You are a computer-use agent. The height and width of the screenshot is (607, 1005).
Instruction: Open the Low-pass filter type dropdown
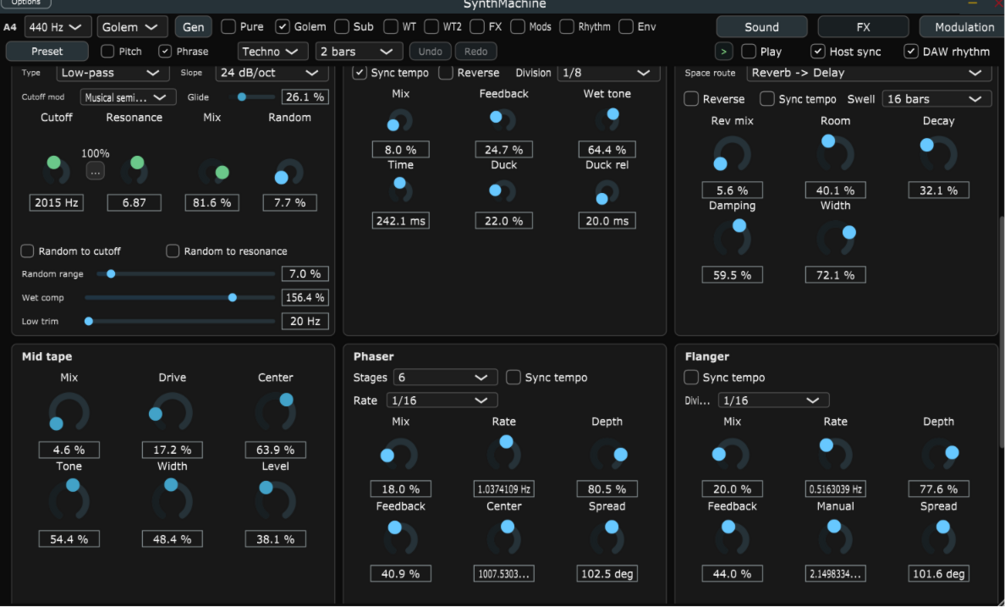click(113, 72)
